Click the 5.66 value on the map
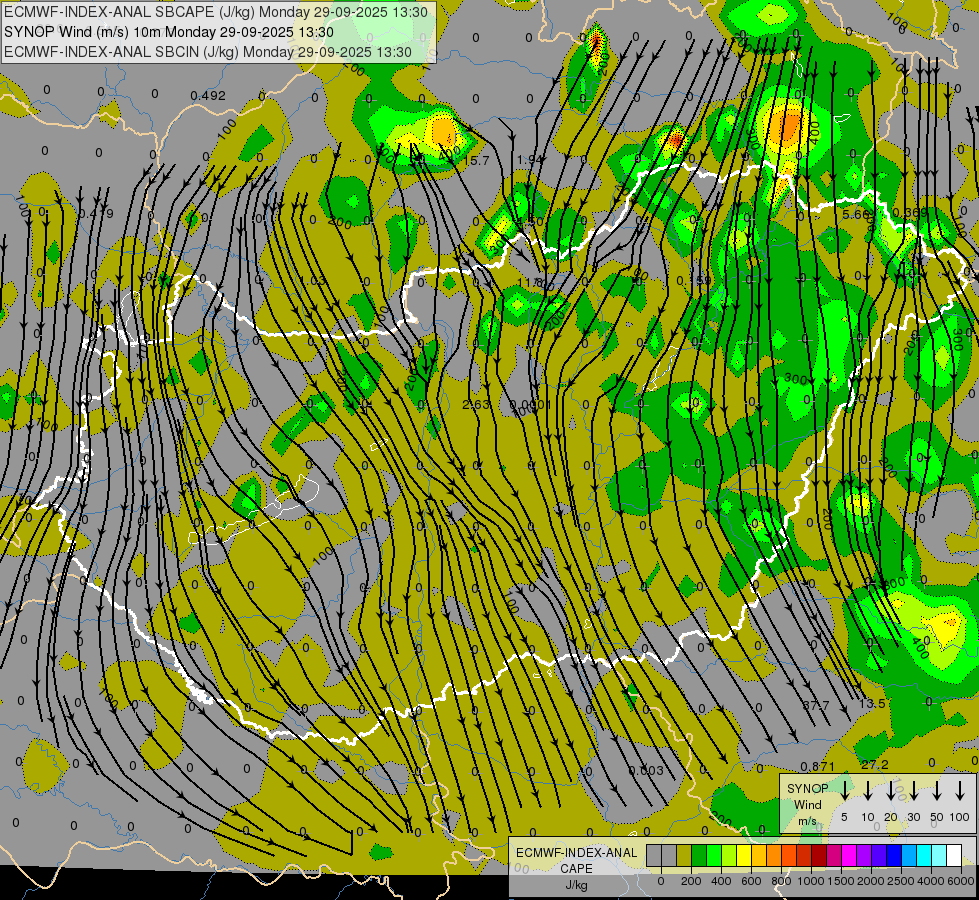 (855, 214)
